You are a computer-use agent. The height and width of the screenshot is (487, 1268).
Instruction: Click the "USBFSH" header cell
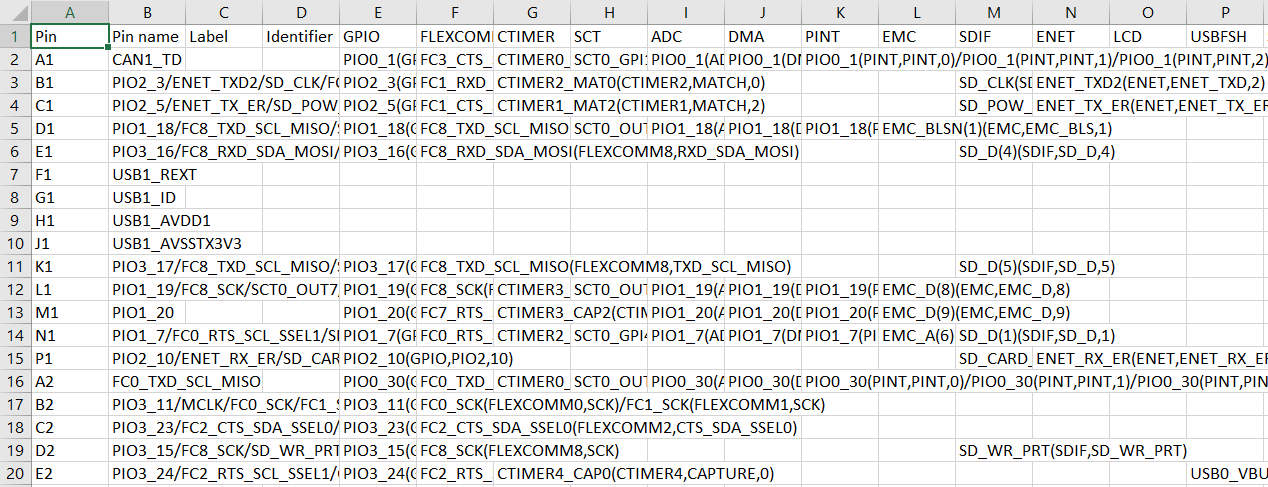pyautogui.click(x=1226, y=36)
